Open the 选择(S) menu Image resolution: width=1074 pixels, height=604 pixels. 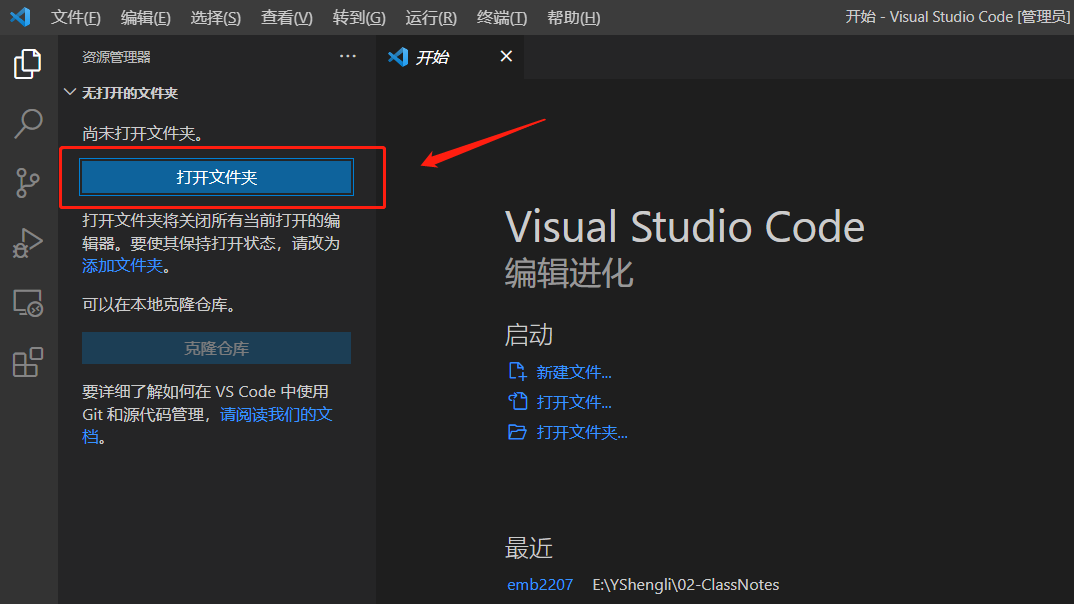(215, 17)
